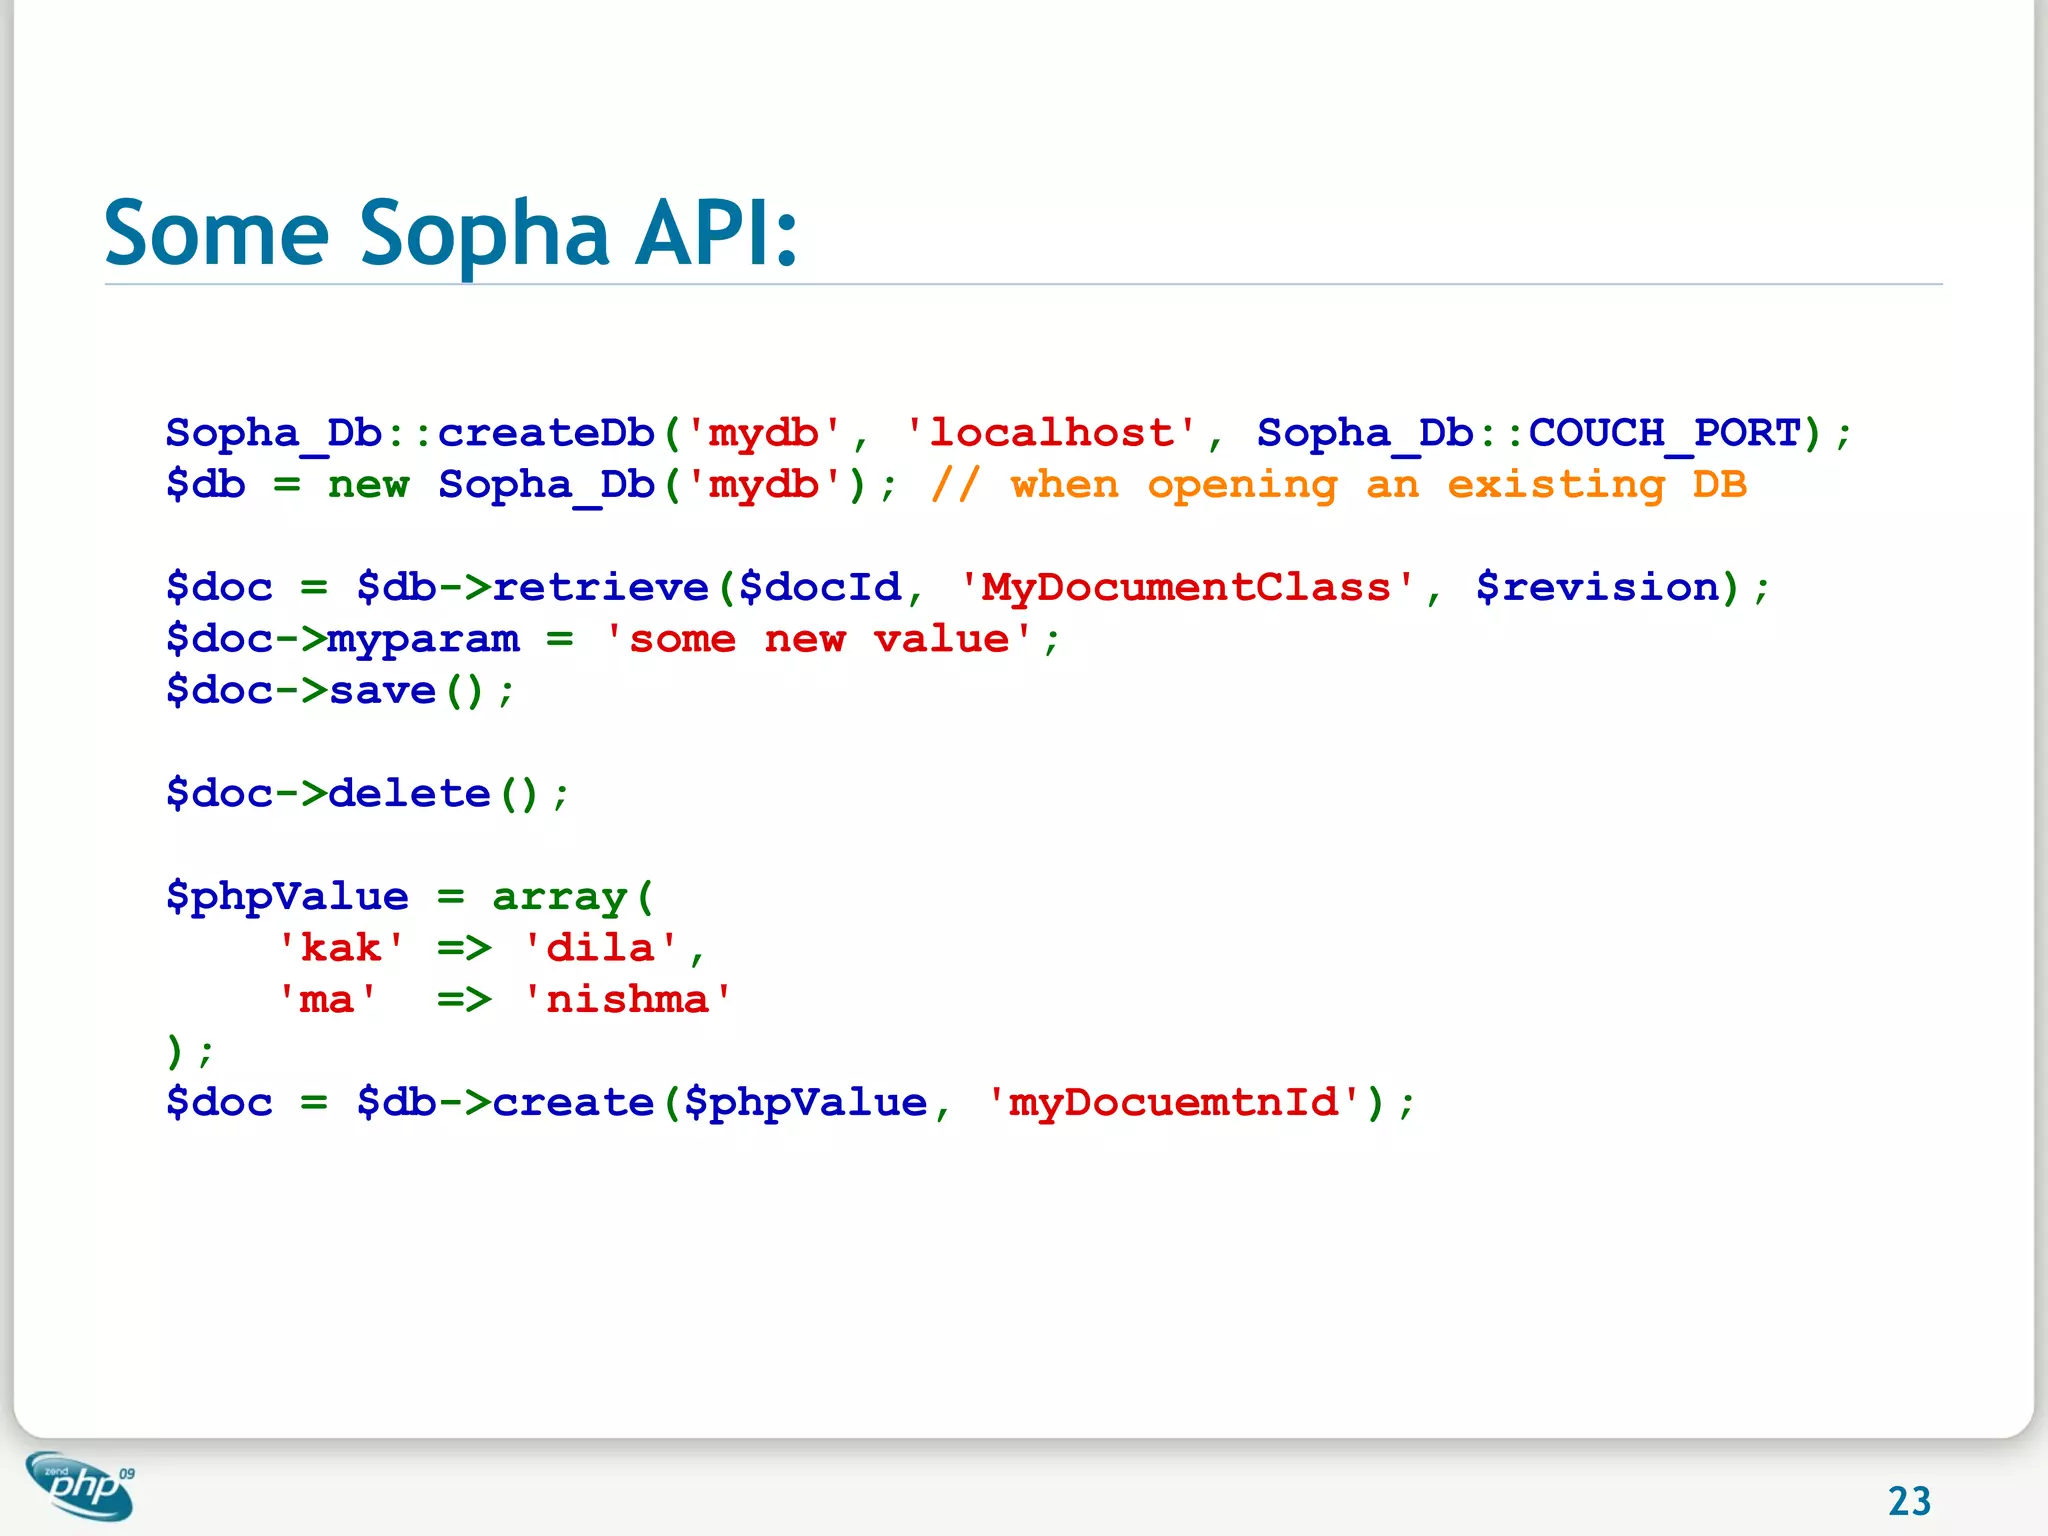The width and height of the screenshot is (2048, 1536).
Task: Click the string 'some new value'
Action: [818, 639]
